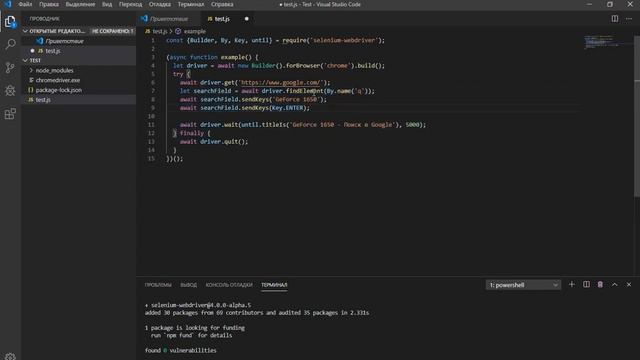Screen dimensions: 640x360
Task: Open the Search view in activity bar
Action: 10,44
